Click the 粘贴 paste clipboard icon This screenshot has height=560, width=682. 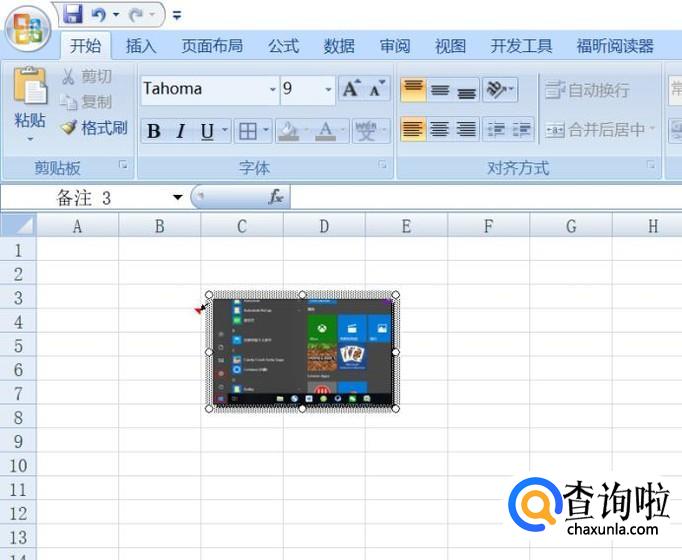tap(30, 86)
